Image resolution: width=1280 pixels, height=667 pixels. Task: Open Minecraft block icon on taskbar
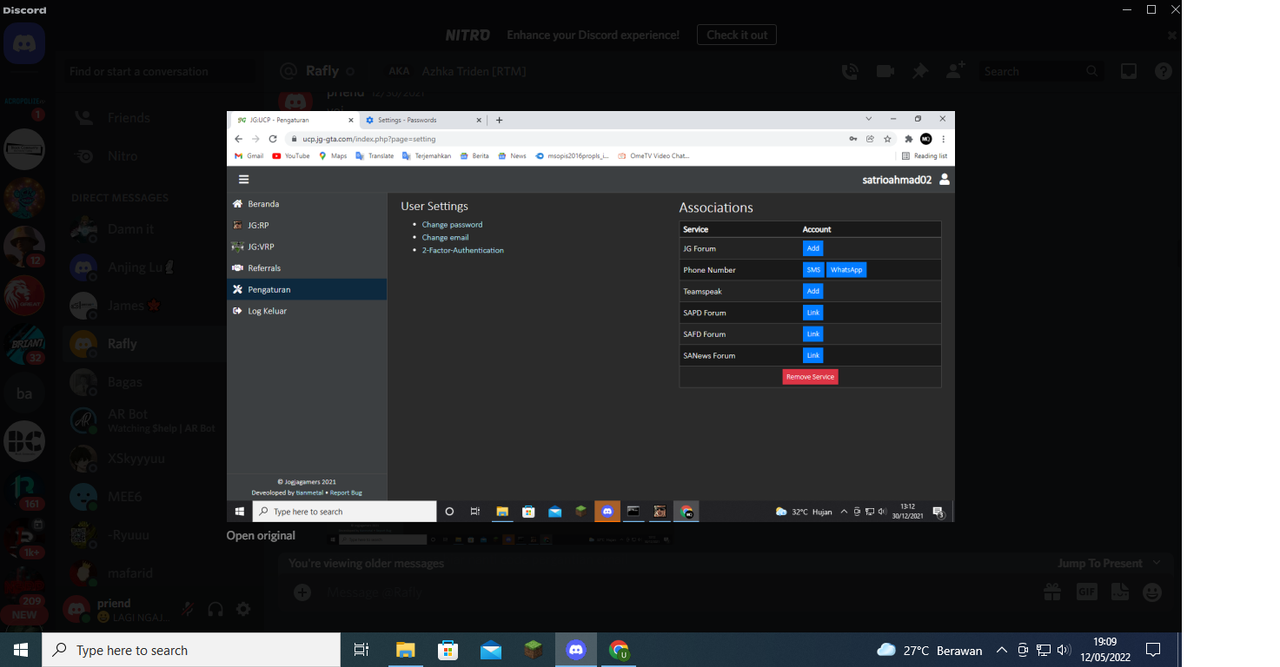click(533, 650)
